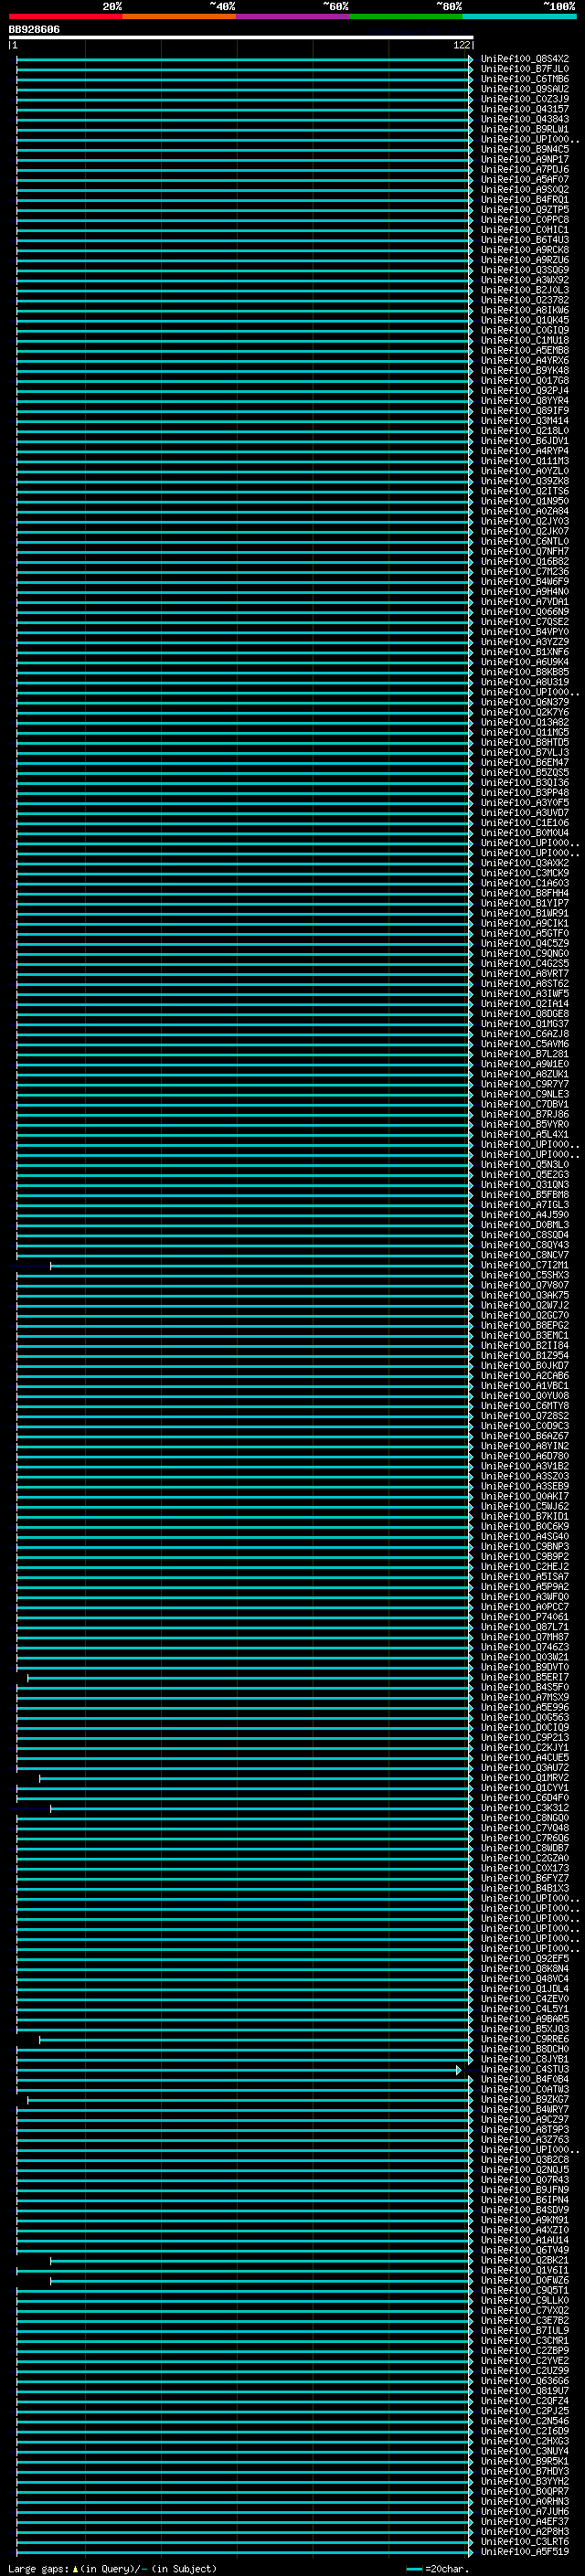Select the UniRef100_B7HDY3 label

pyautogui.click(x=525, y=2471)
